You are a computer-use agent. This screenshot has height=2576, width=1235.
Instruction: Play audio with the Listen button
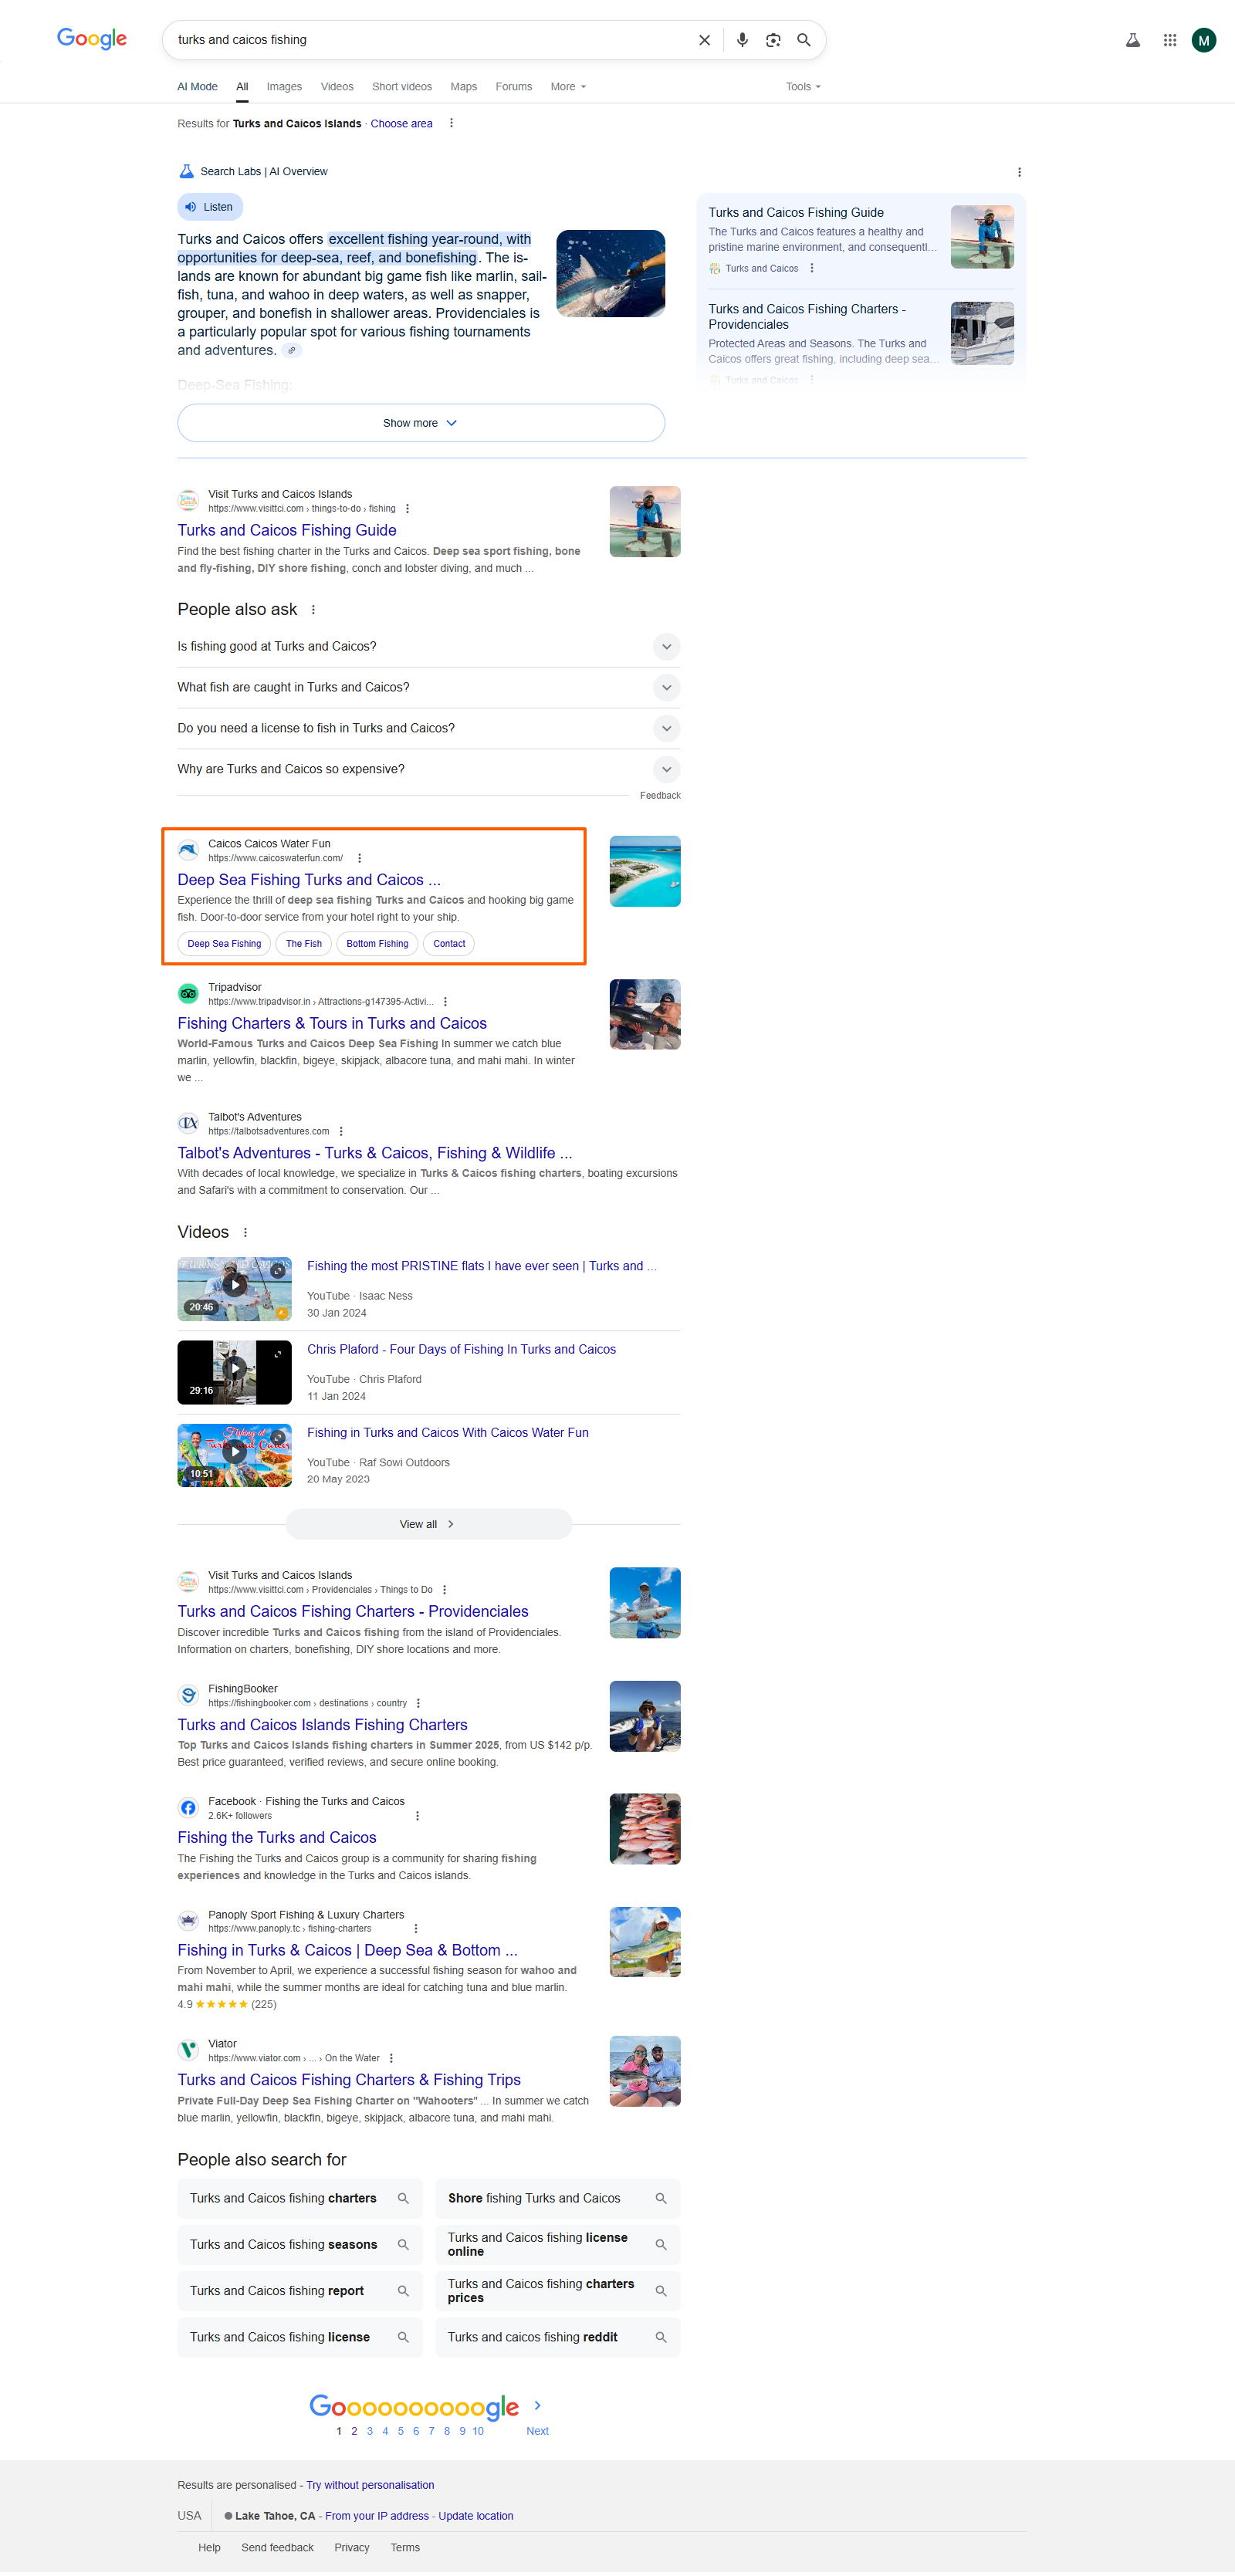(210, 207)
